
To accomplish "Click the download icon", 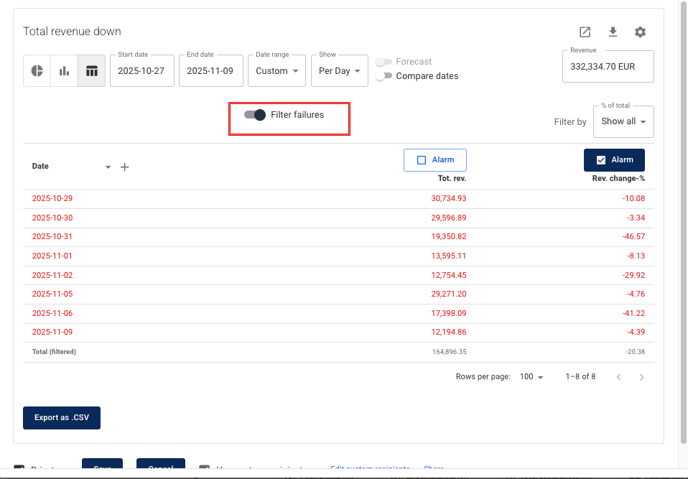I will (x=613, y=32).
